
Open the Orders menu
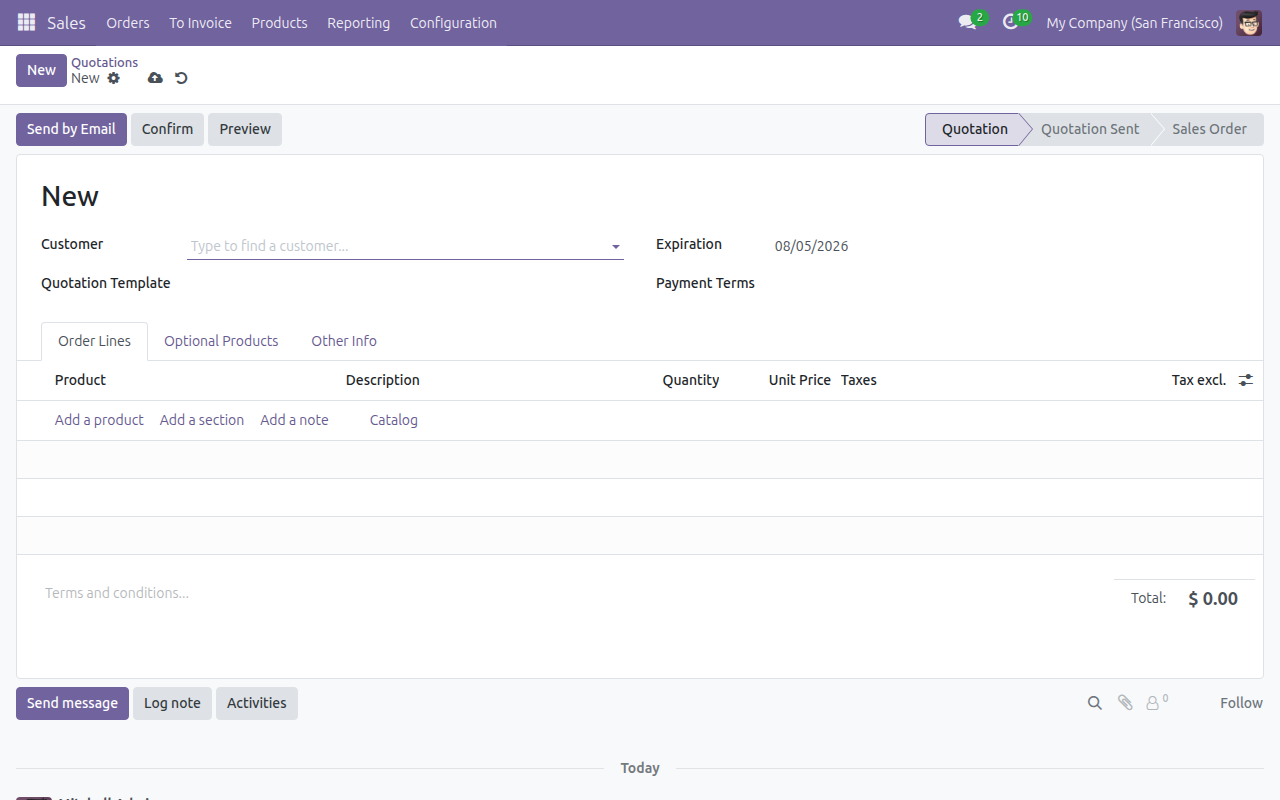coord(128,22)
